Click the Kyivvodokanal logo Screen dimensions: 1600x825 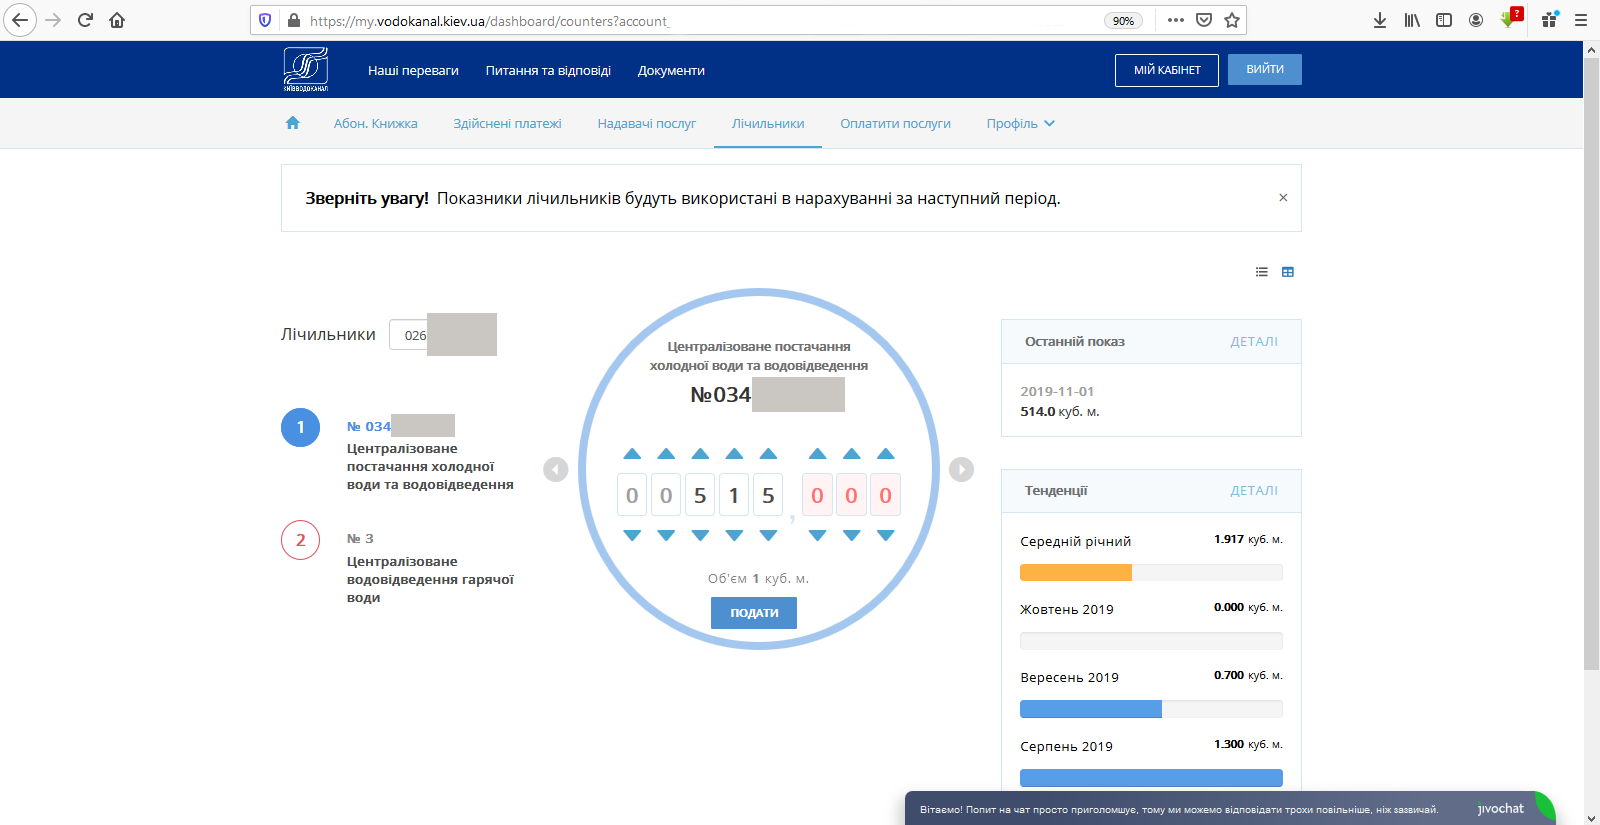click(305, 69)
